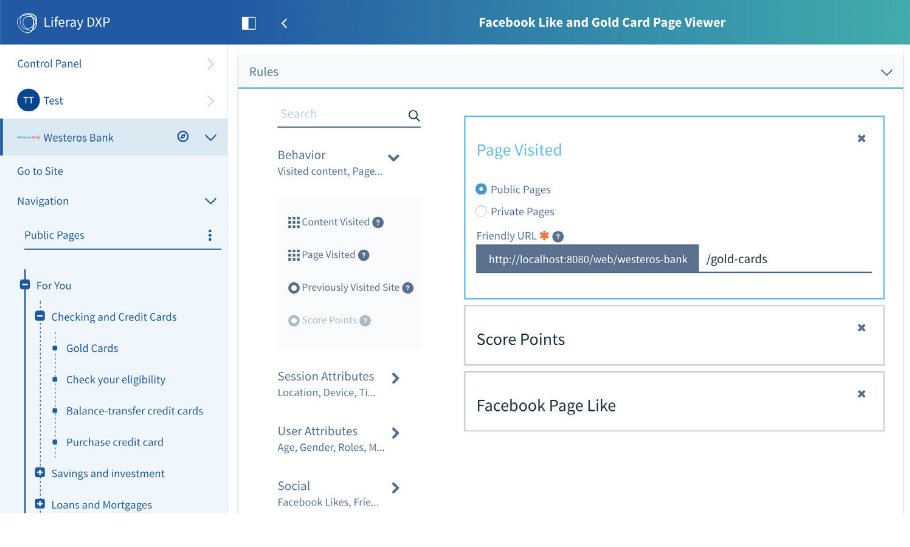This screenshot has height=547, width=910.
Task: Open Balance-transfer credit cards page
Action: pos(135,411)
